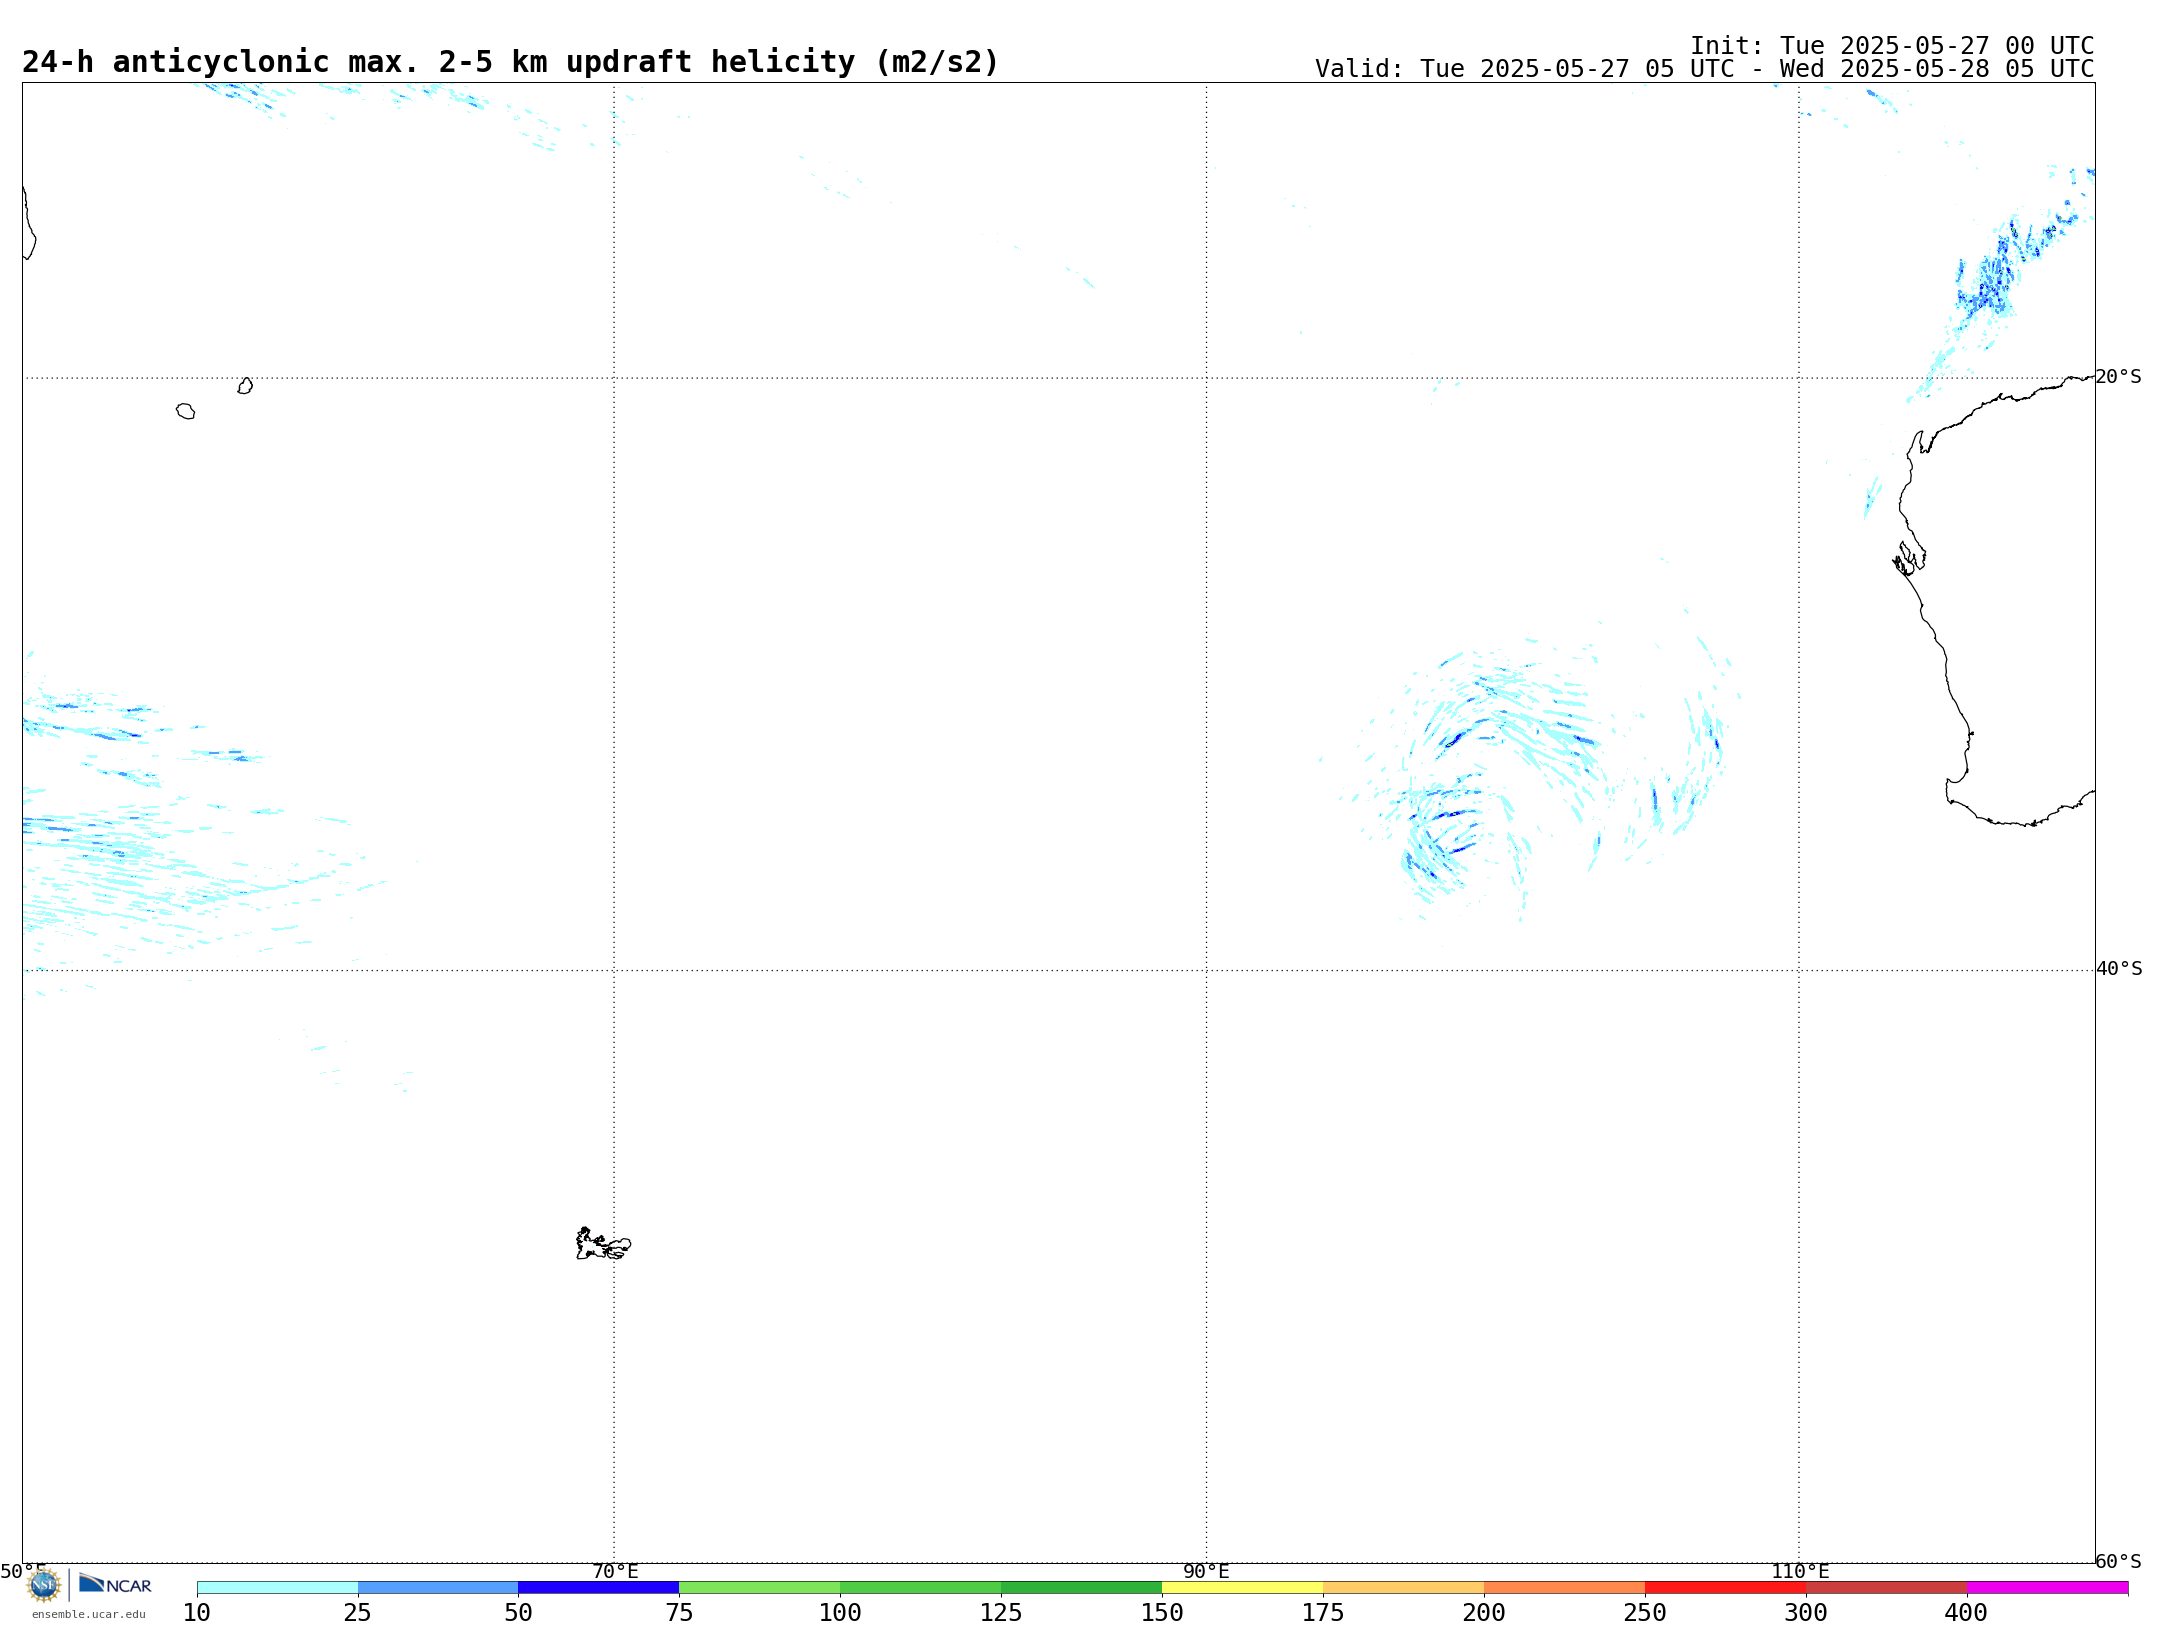Click the light orange 175-200 color swatch
Image resolution: width=2160 pixels, height=1626 pixels.
click(x=1404, y=1588)
